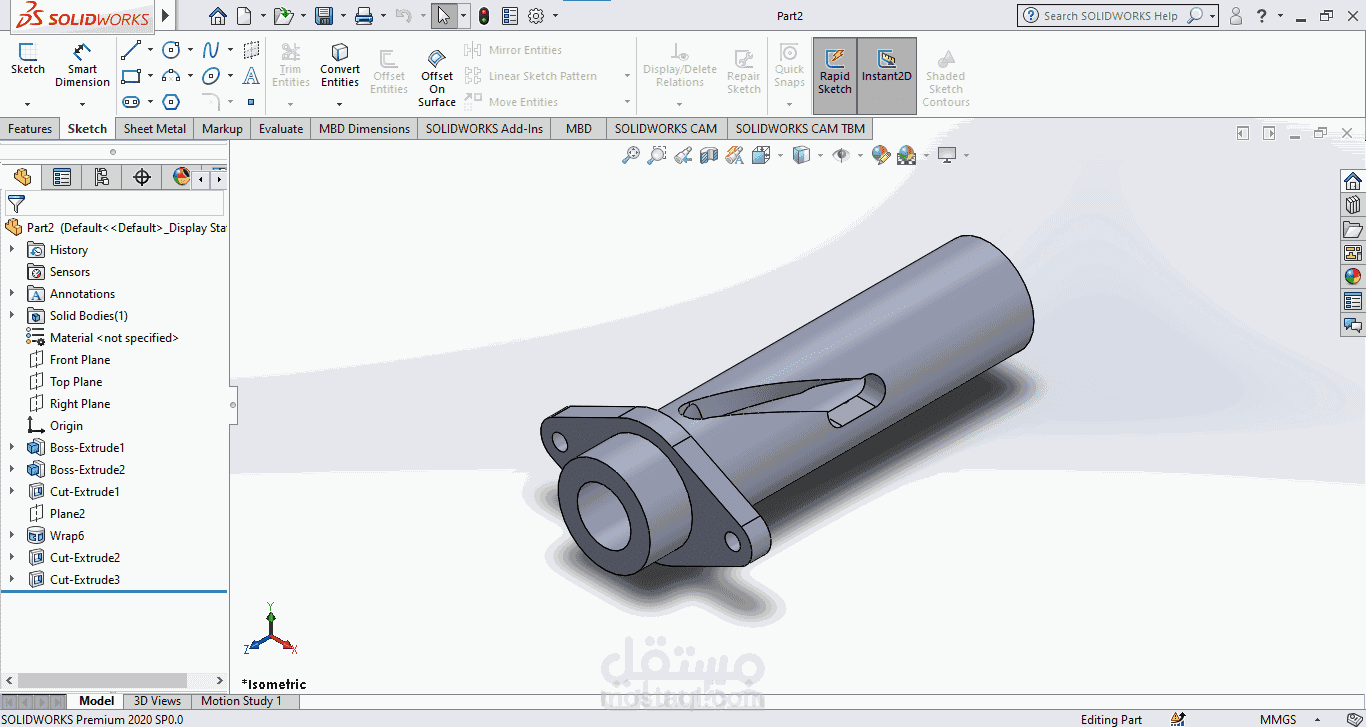The image size is (1366, 727).
Task: Switch to Motion Study 1 tab
Action: click(241, 701)
